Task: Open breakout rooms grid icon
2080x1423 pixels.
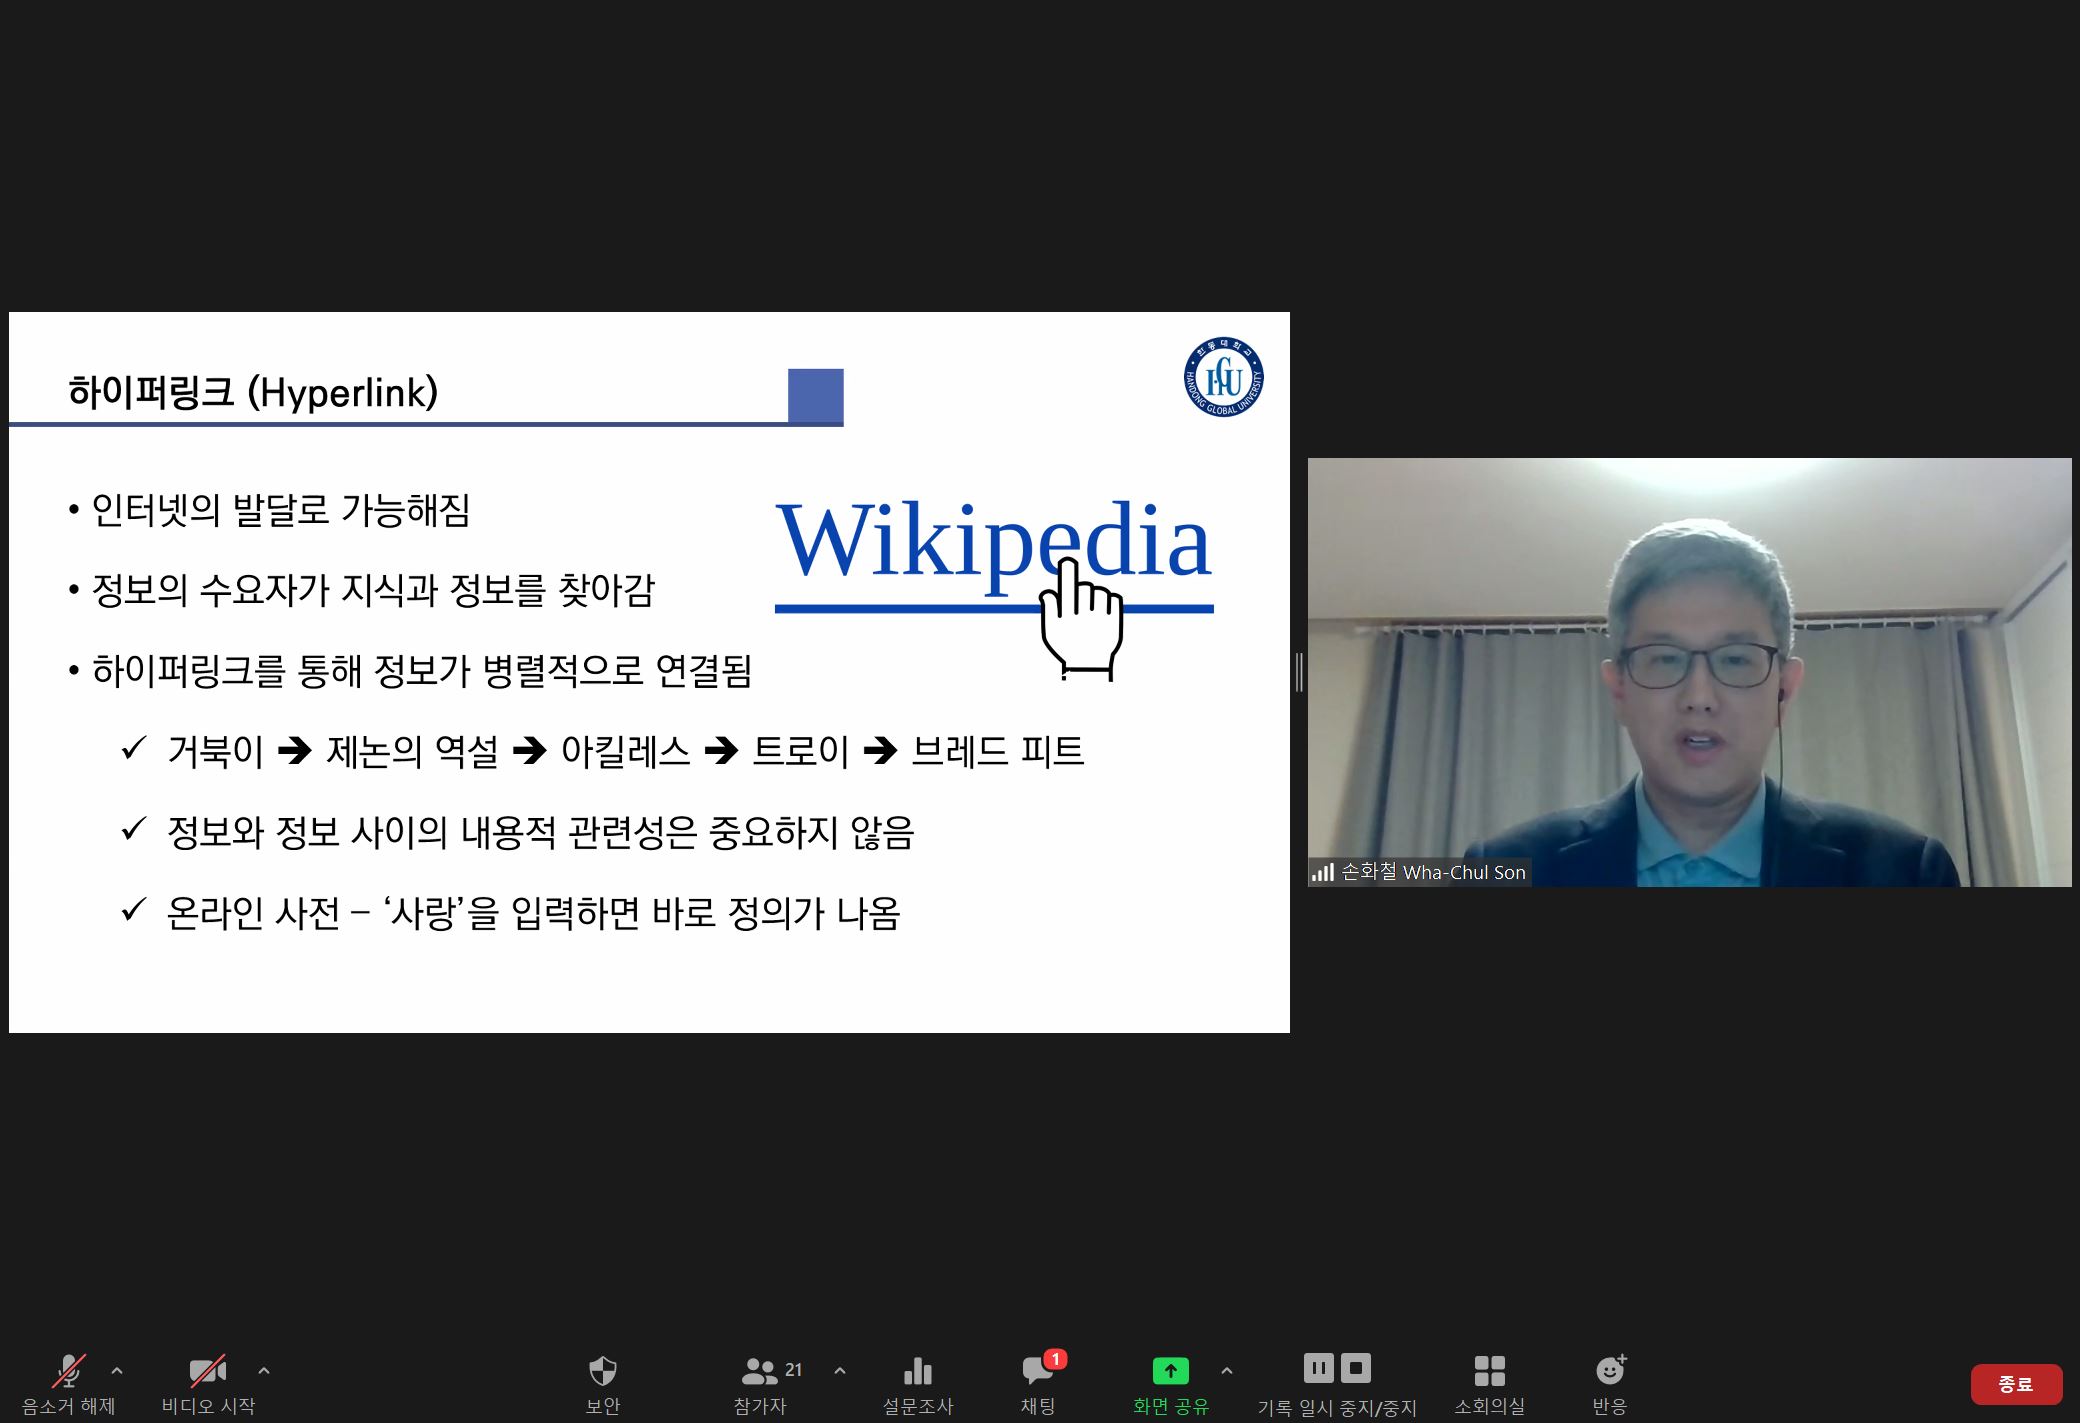Action: click(1489, 1371)
